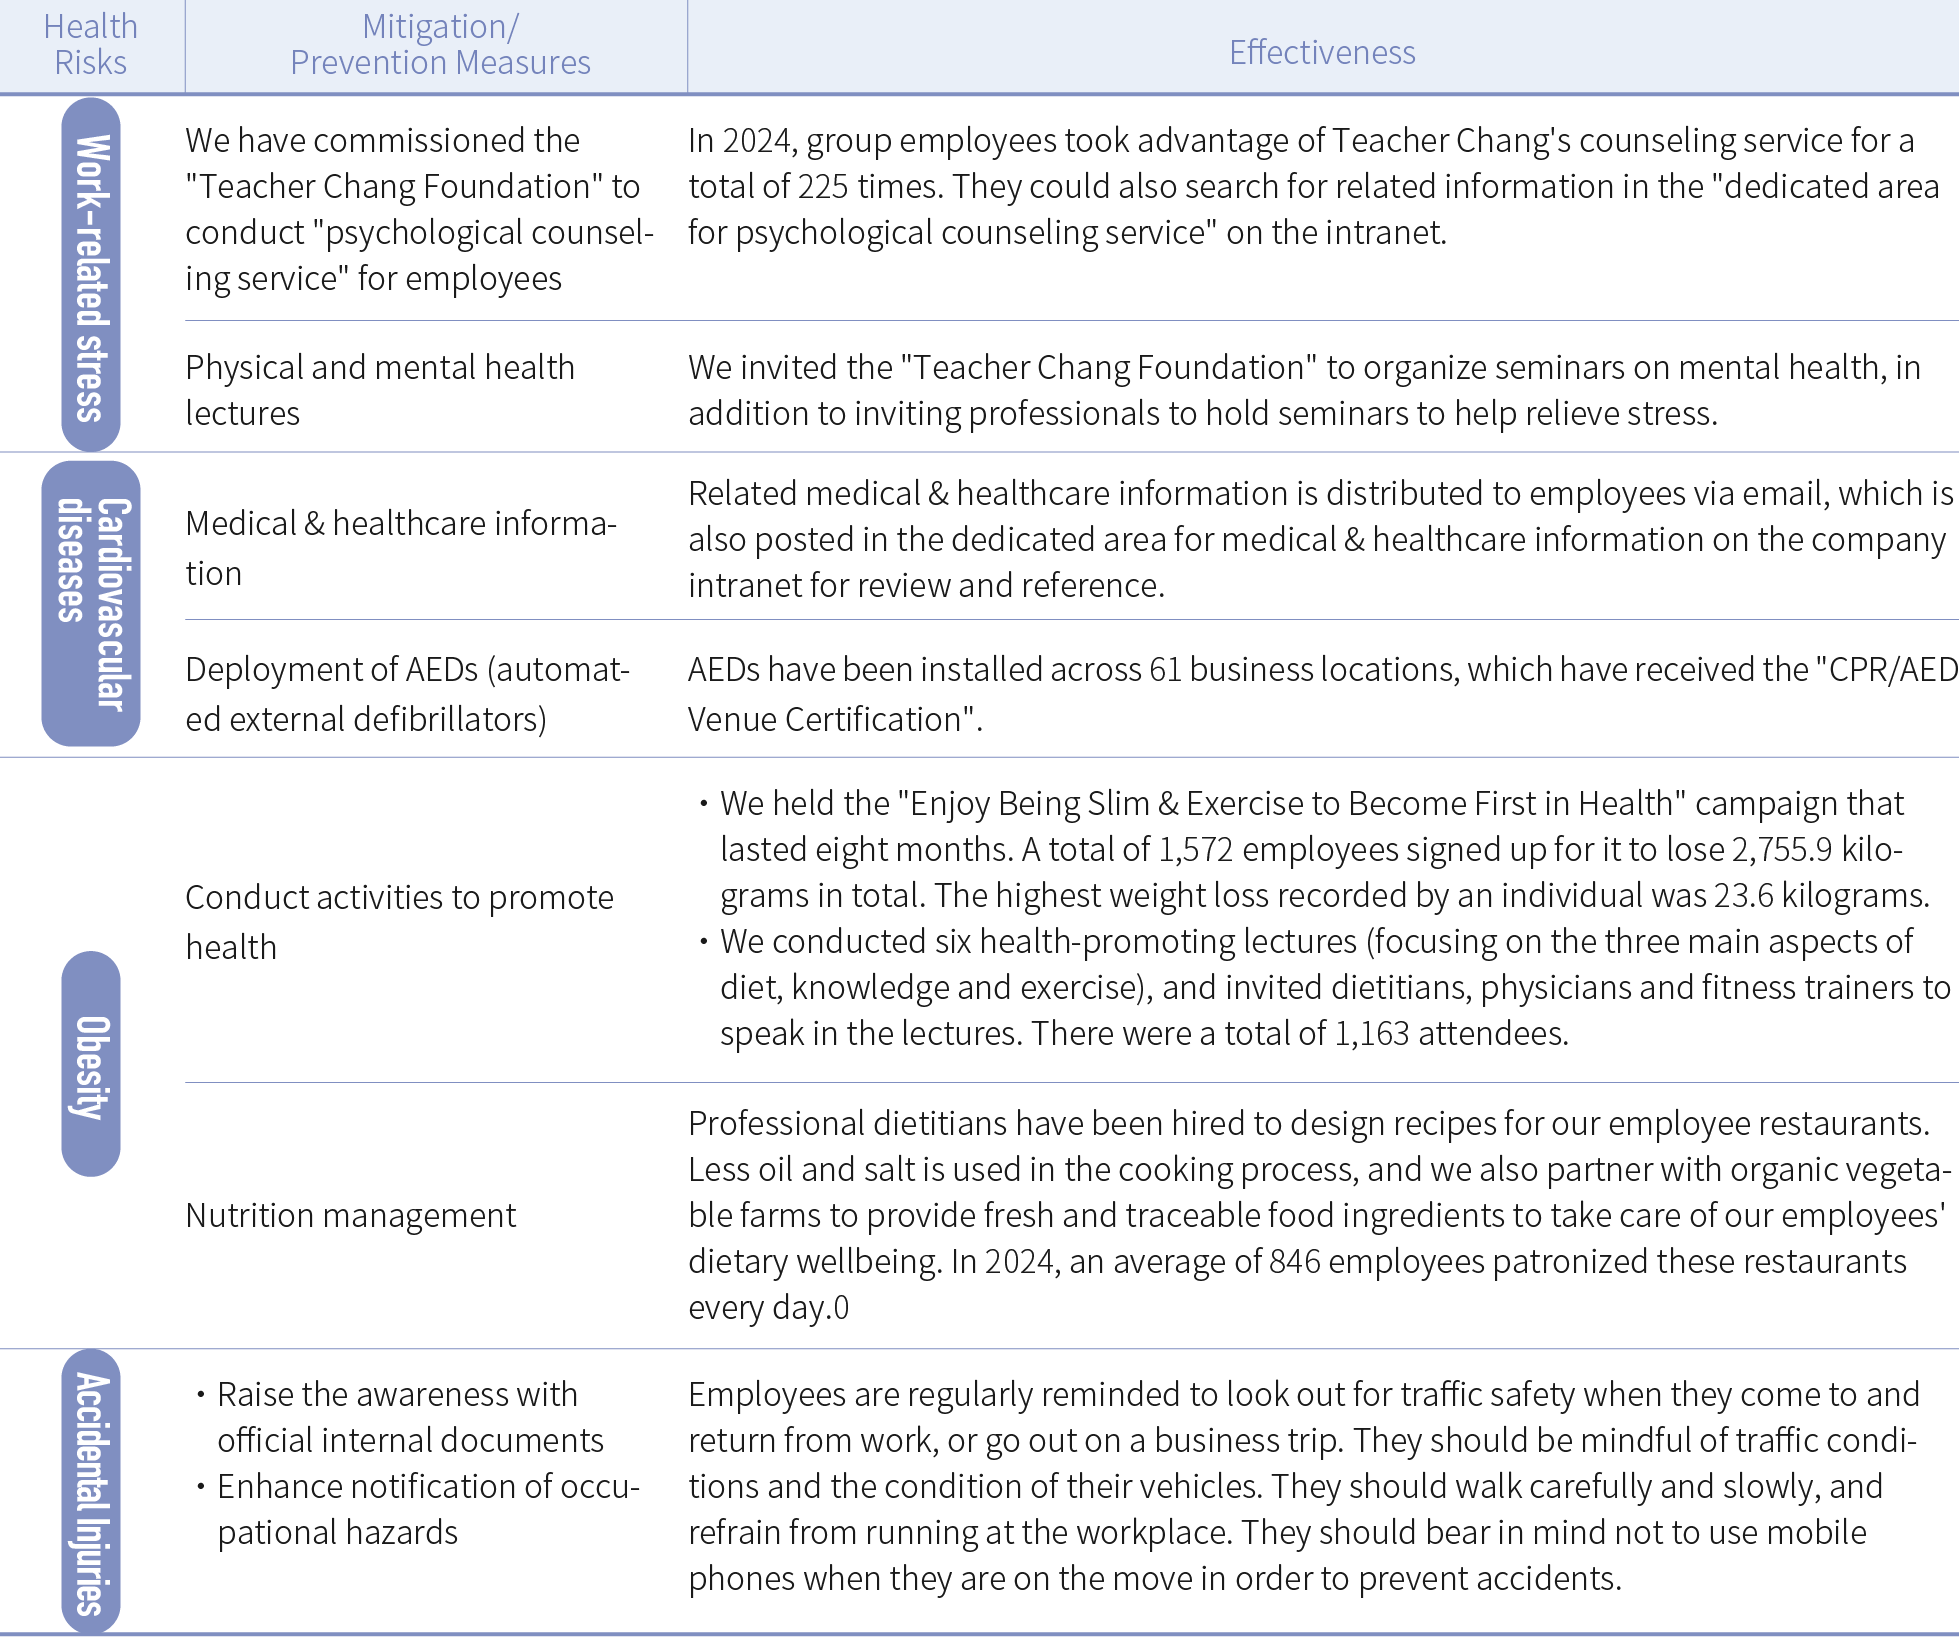Viewport: 1960px width, 1638px height.
Task: Select the Cardiovascular diseases vertical label
Action: [x=91, y=603]
